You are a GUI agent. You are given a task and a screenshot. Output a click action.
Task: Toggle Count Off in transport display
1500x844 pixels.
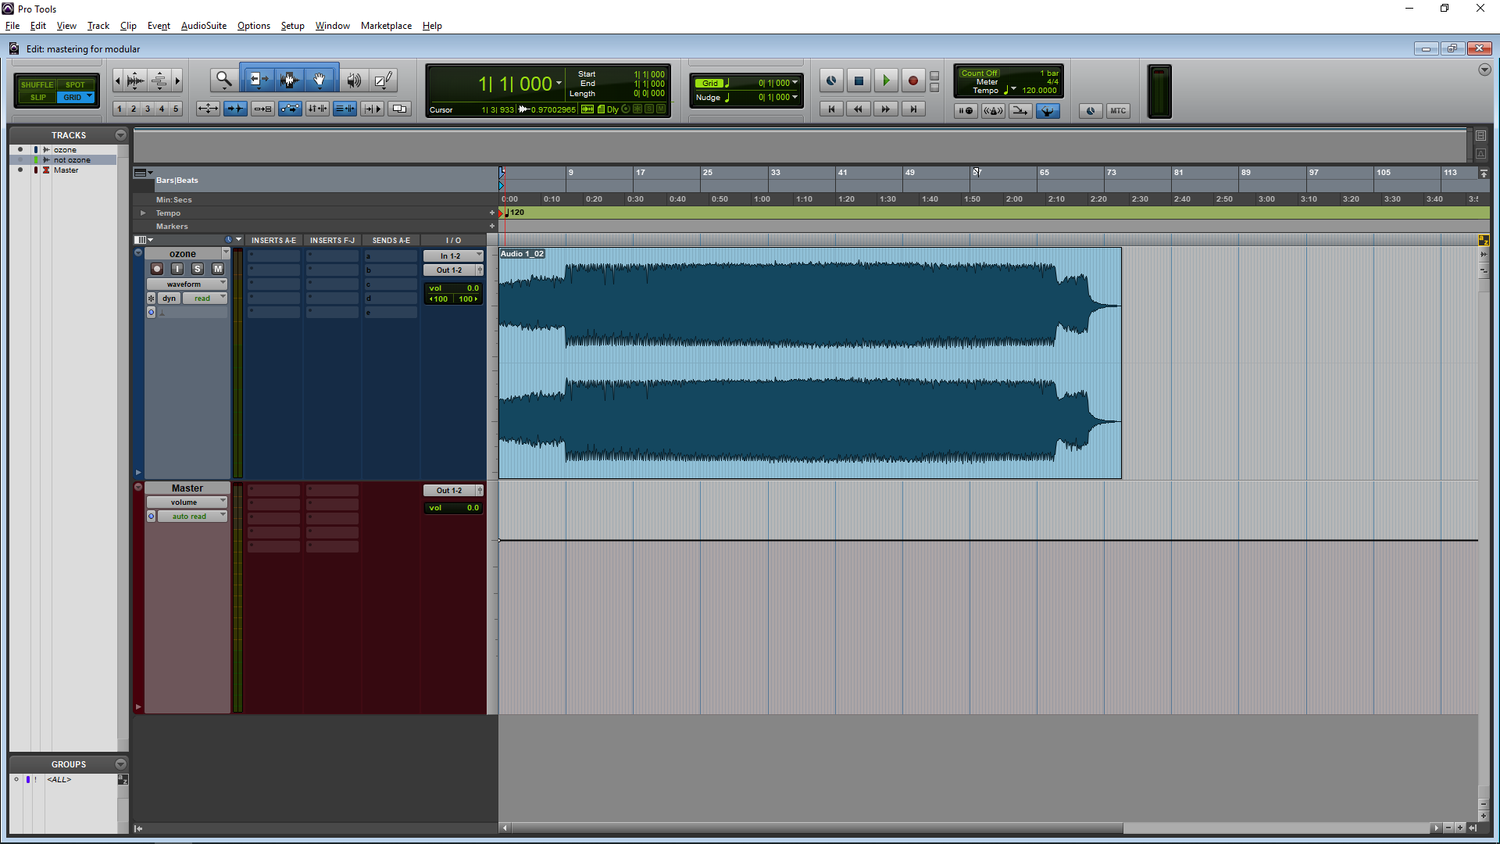[x=978, y=73]
